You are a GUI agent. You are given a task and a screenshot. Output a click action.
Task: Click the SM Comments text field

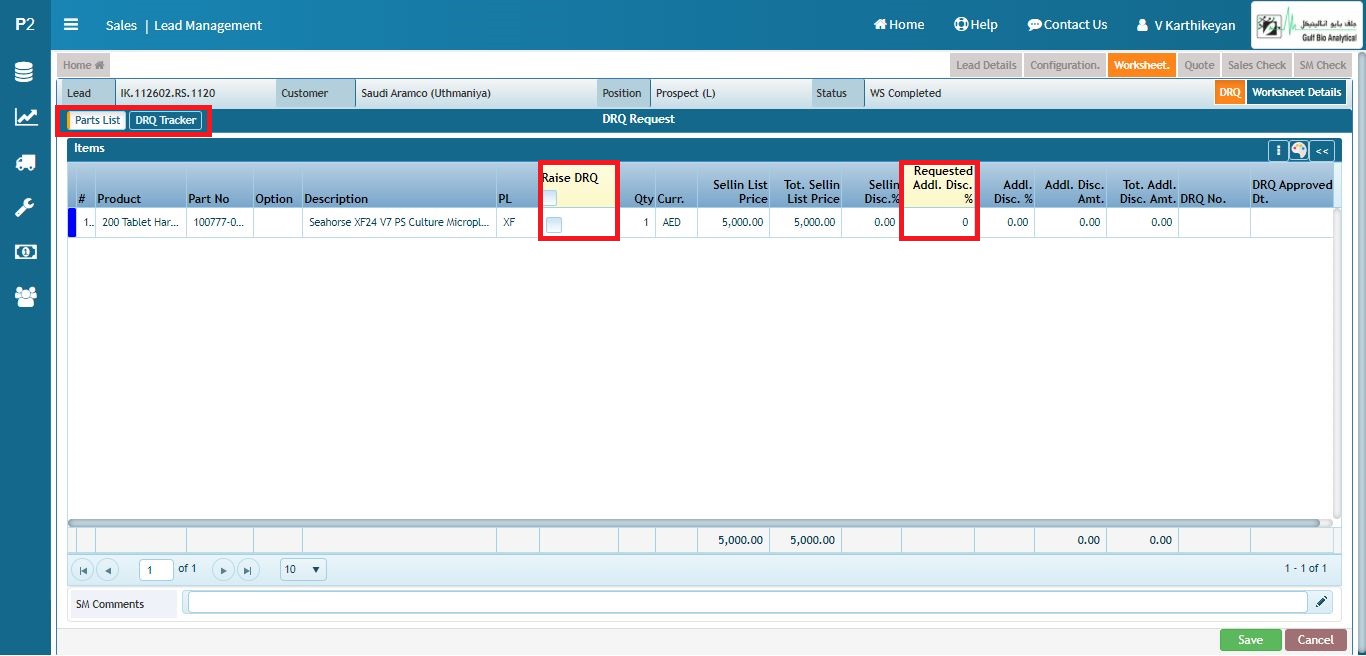[x=747, y=602]
